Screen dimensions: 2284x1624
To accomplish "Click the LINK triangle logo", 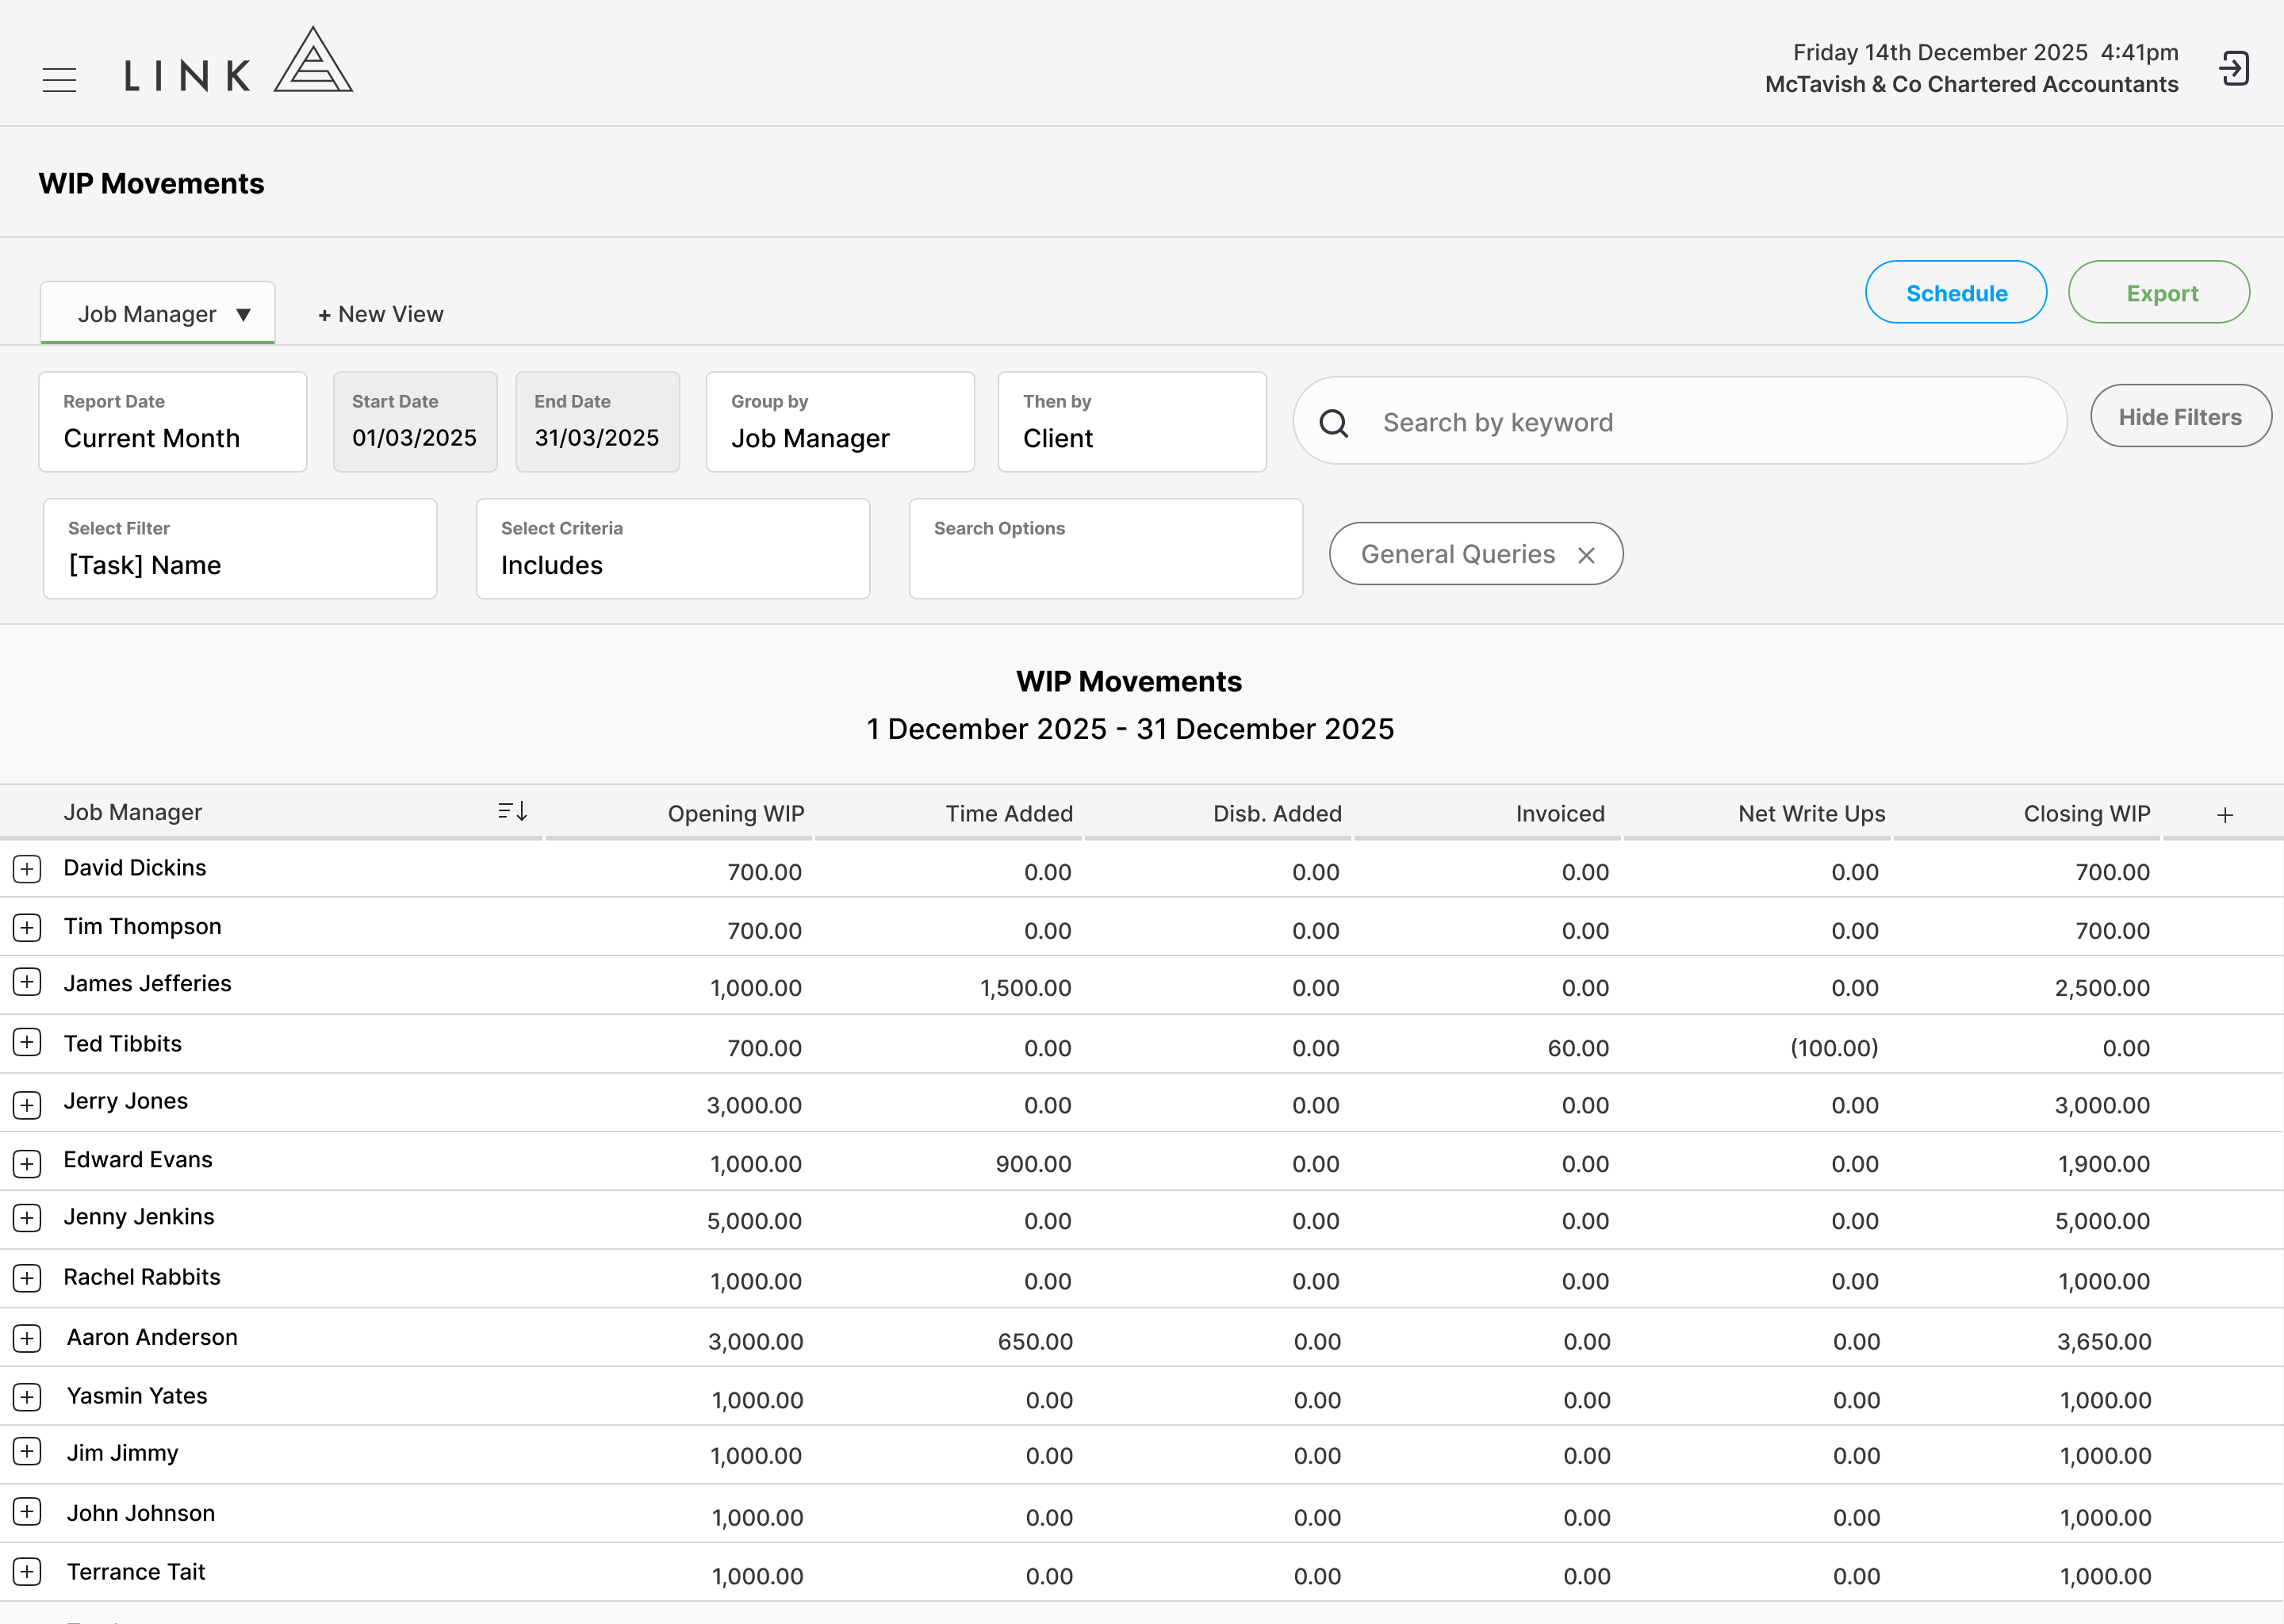I will coord(313,60).
